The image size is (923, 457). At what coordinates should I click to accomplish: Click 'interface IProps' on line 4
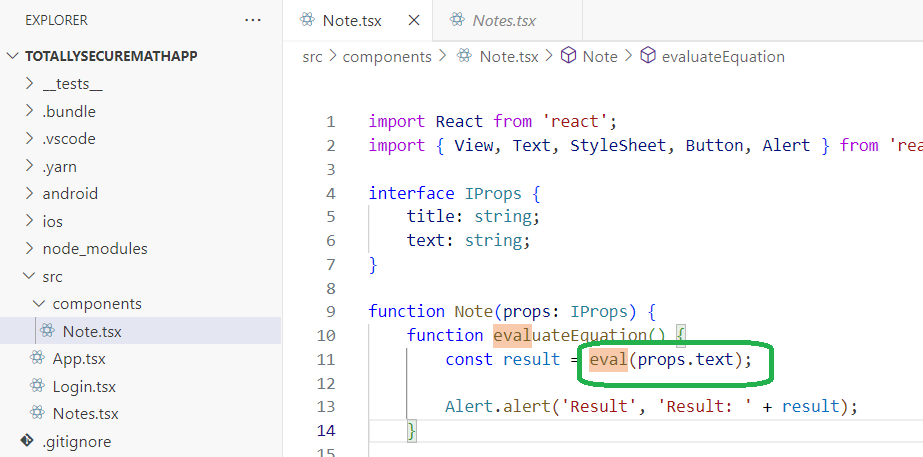(445, 193)
